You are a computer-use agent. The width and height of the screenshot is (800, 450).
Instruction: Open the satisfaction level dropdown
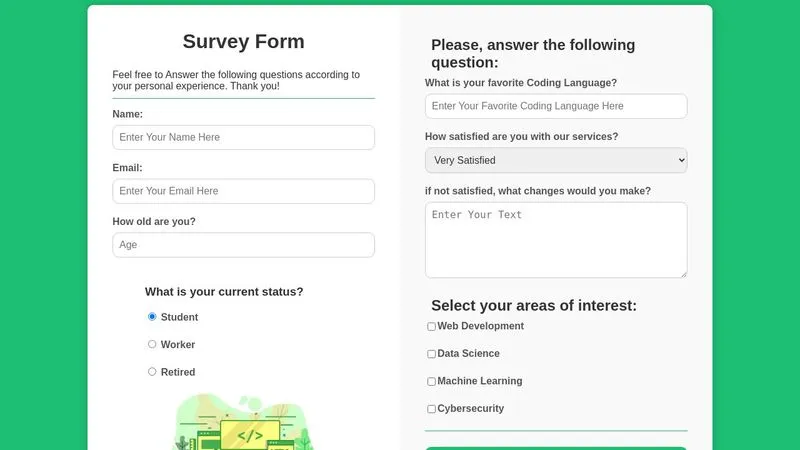[x=556, y=160]
